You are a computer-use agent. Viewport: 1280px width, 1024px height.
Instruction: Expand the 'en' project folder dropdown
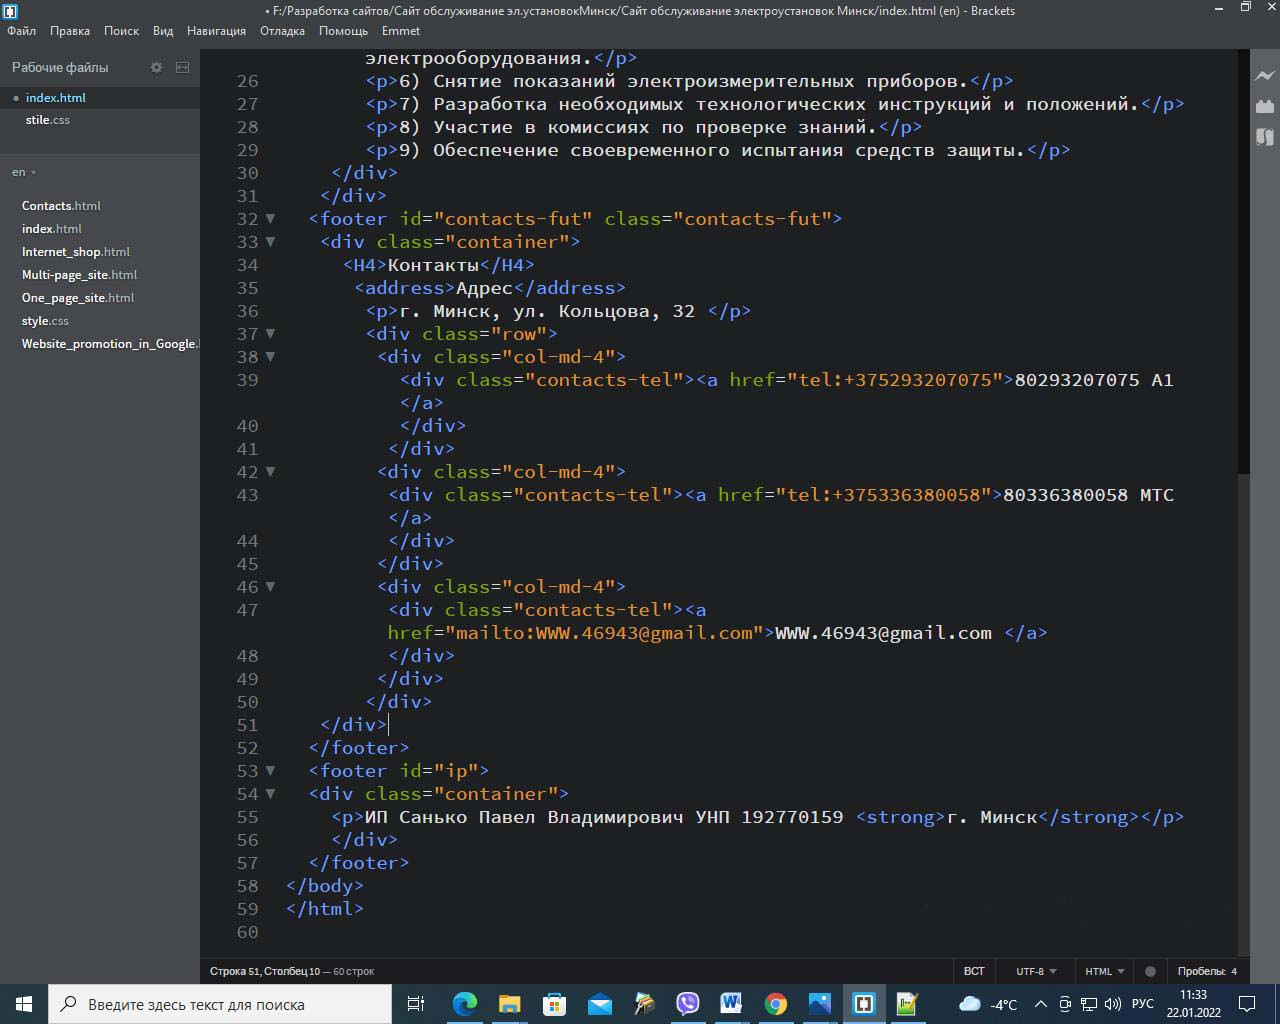[x=24, y=172]
